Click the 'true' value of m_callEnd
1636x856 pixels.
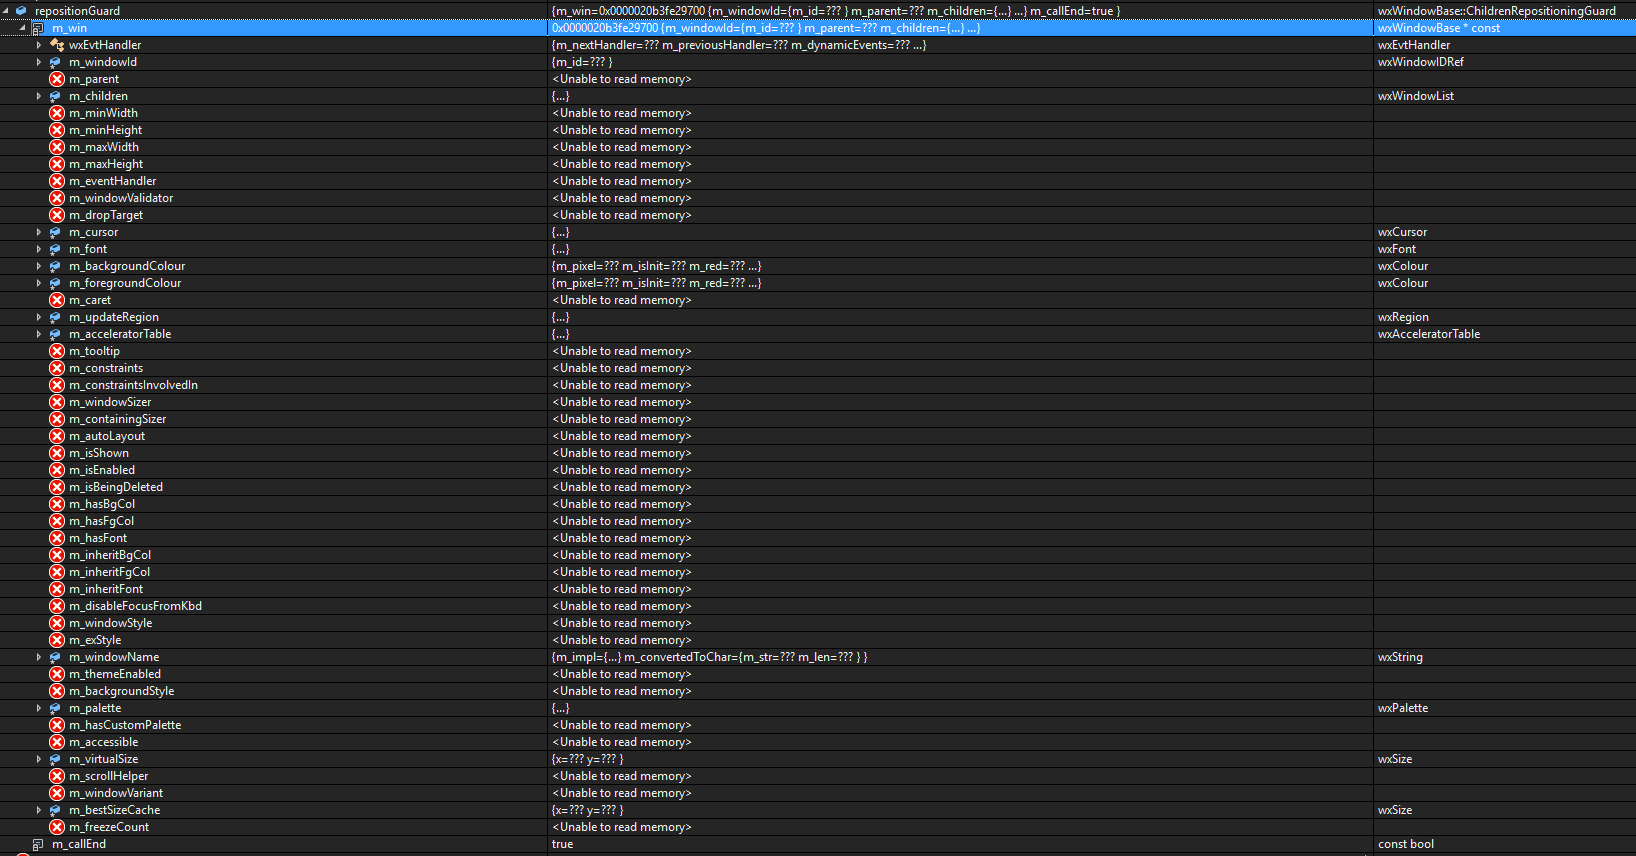(x=563, y=844)
